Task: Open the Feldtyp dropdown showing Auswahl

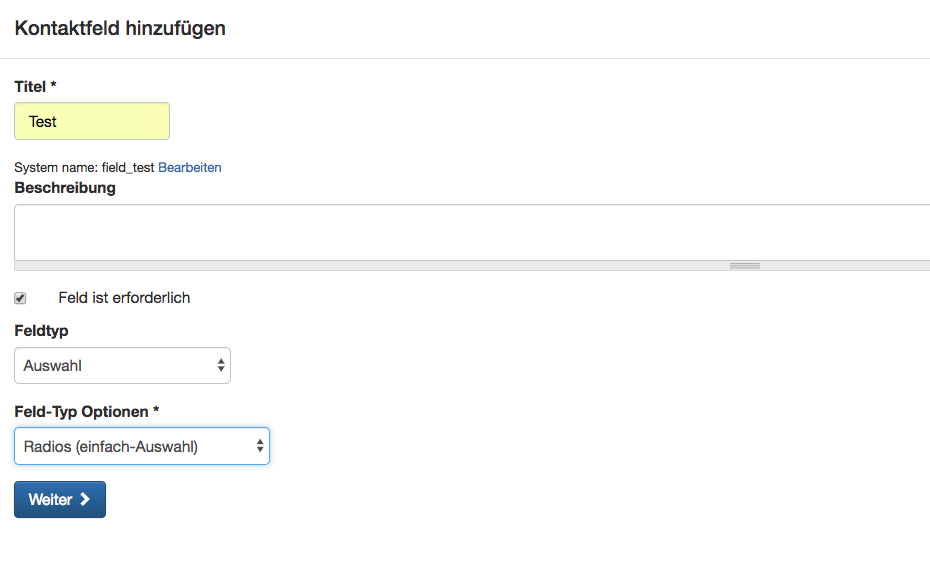Action: click(122, 365)
